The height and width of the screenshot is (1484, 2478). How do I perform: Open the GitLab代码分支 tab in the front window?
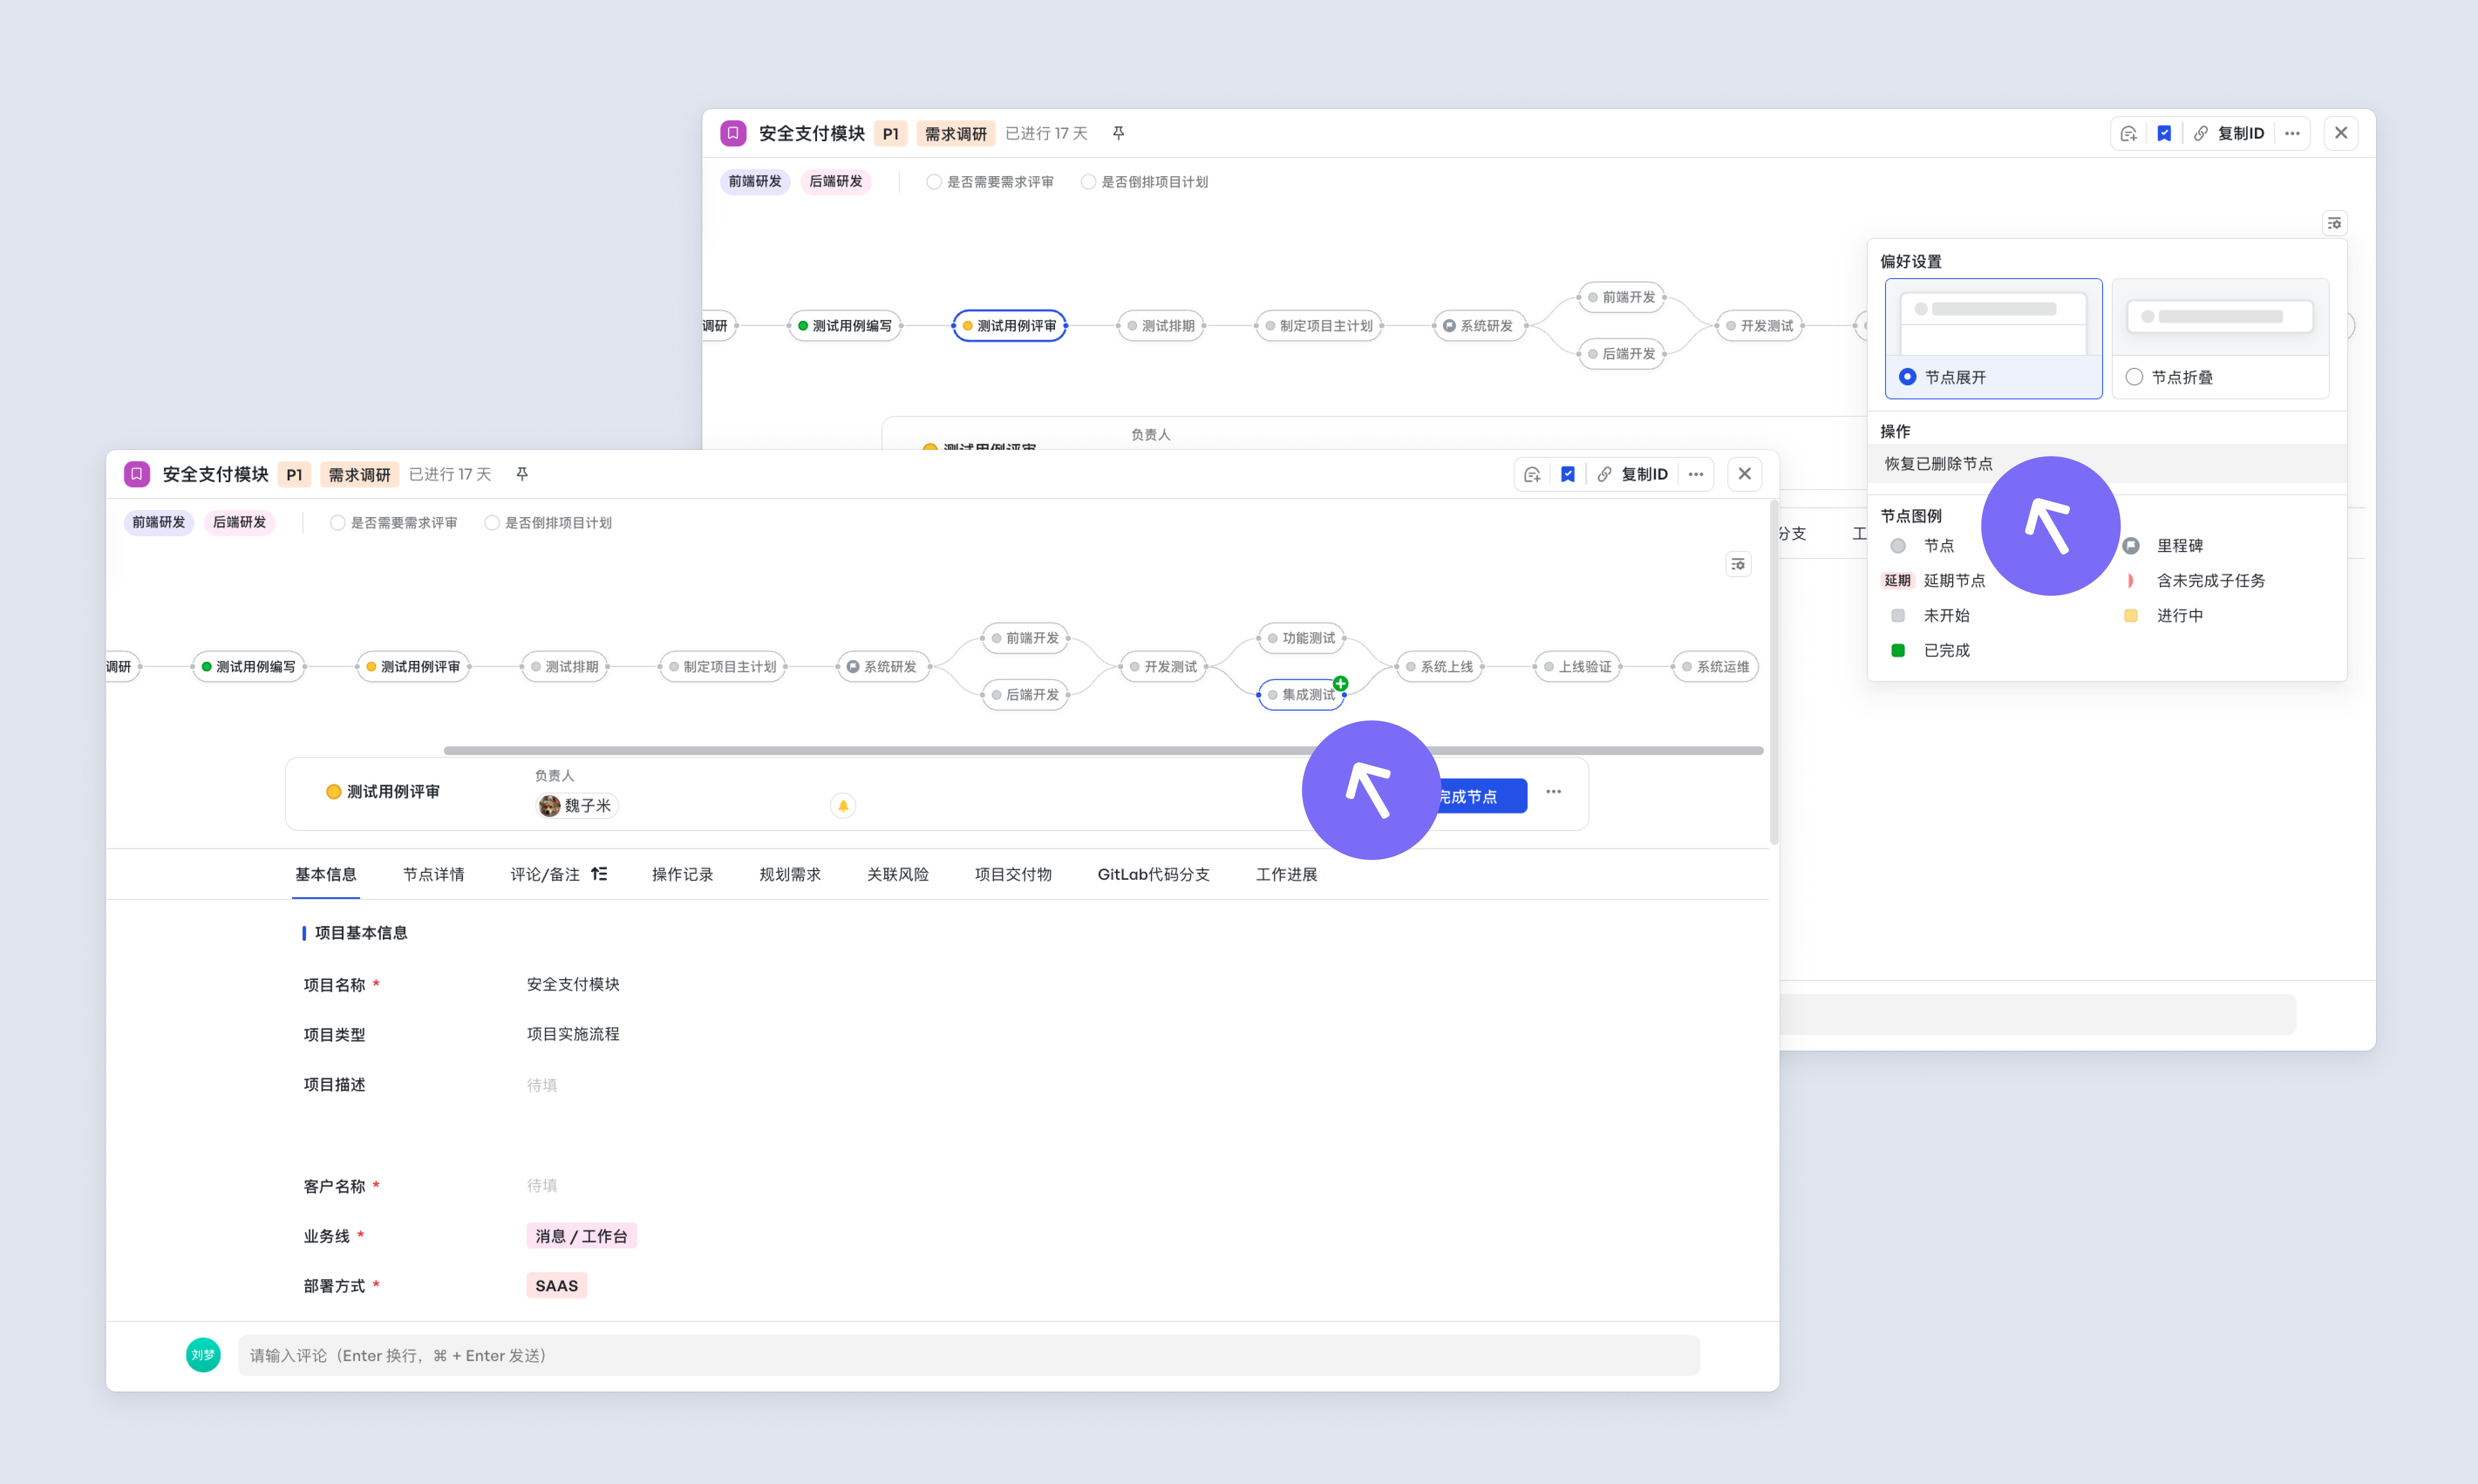1153,874
